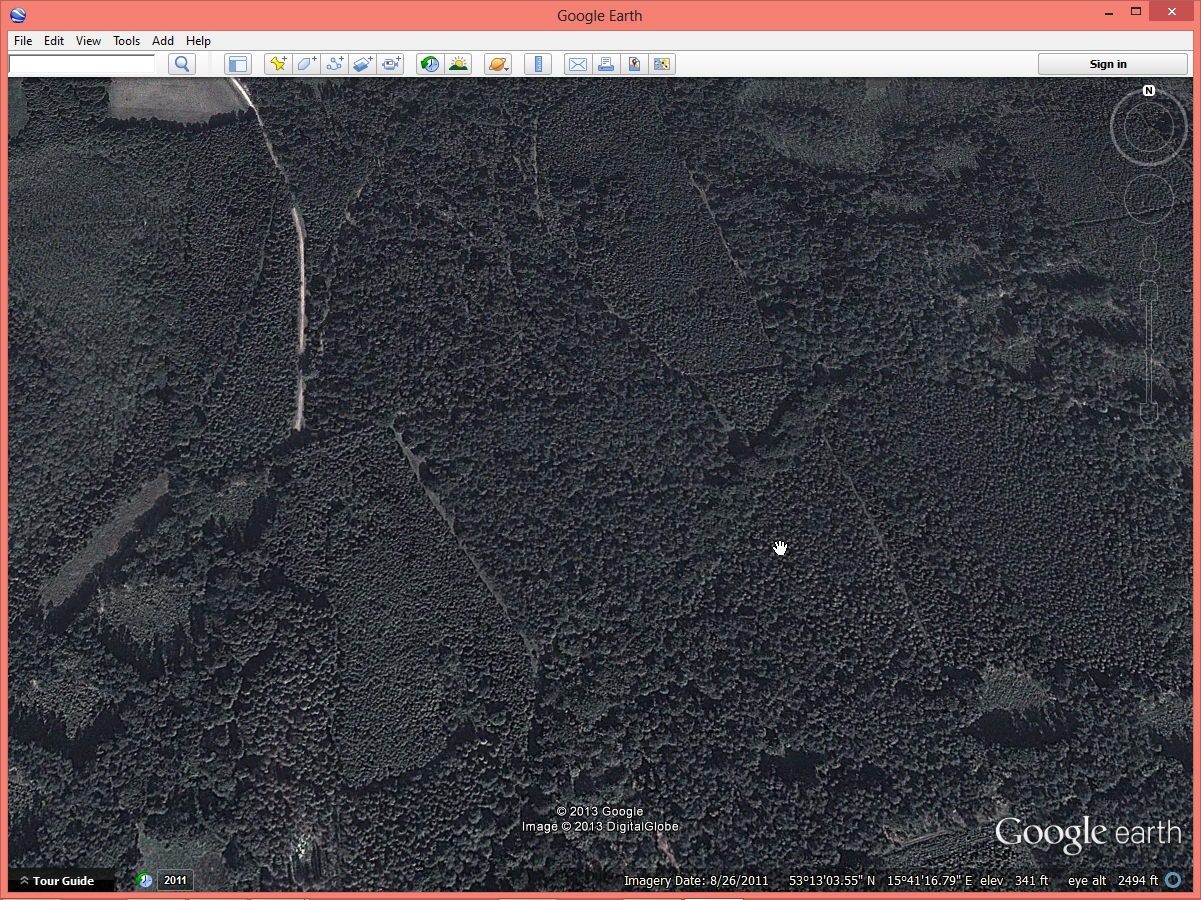Open the planet switcher dropdown
1201x900 pixels.
498,64
